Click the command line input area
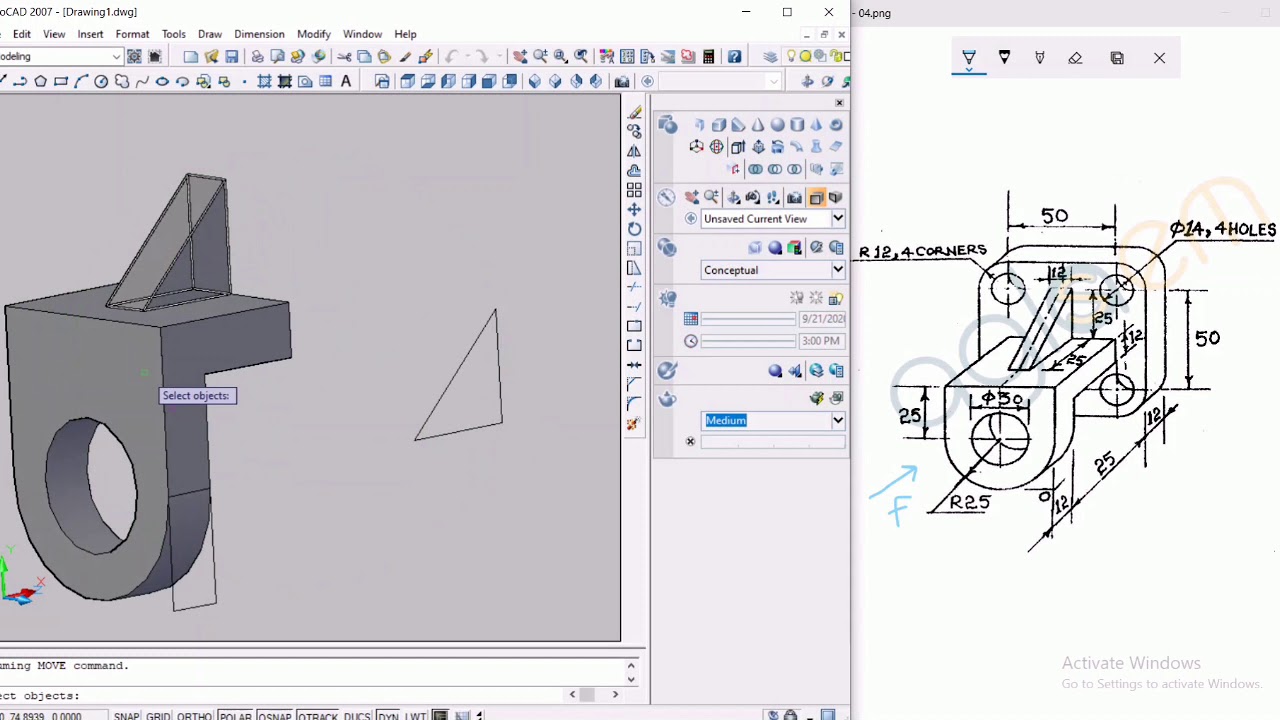The width and height of the screenshot is (1280, 720). [x=282, y=696]
